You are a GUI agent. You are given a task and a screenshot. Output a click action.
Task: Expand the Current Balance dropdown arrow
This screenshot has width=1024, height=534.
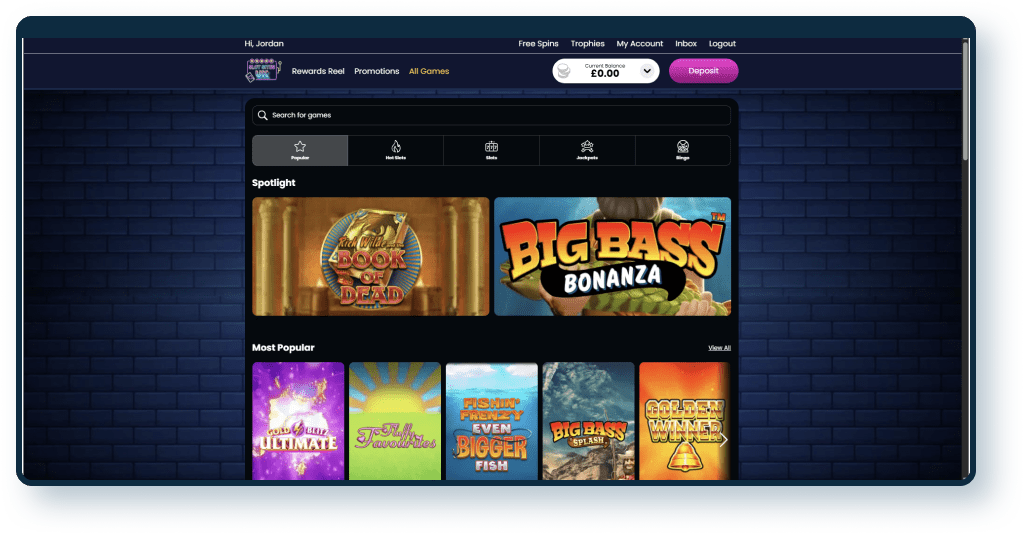pyautogui.click(x=647, y=71)
